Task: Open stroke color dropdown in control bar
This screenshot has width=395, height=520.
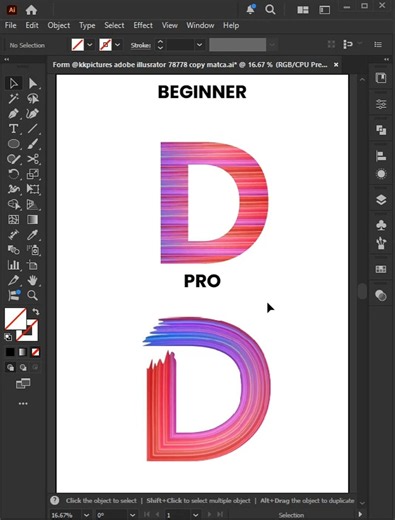Action: 118,44
